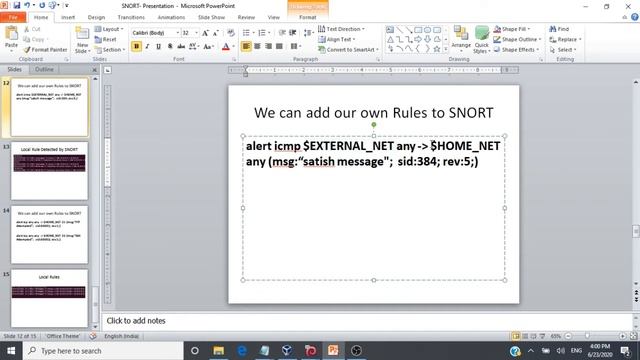Open Align Text menu
Screen dimensions: 640x360
(337, 39)
